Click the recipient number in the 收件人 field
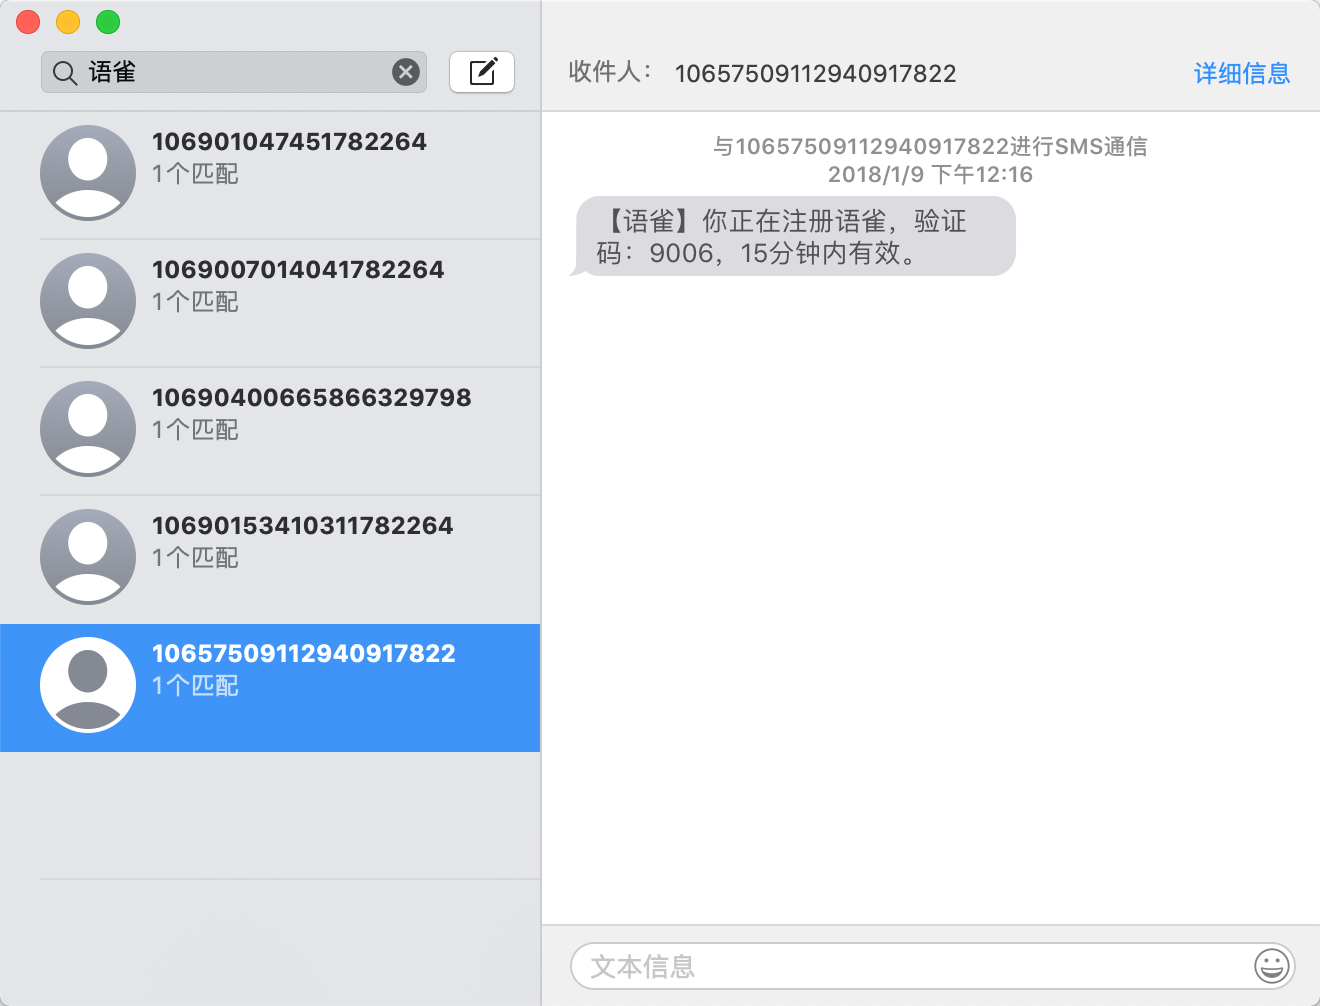 [815, 73]
